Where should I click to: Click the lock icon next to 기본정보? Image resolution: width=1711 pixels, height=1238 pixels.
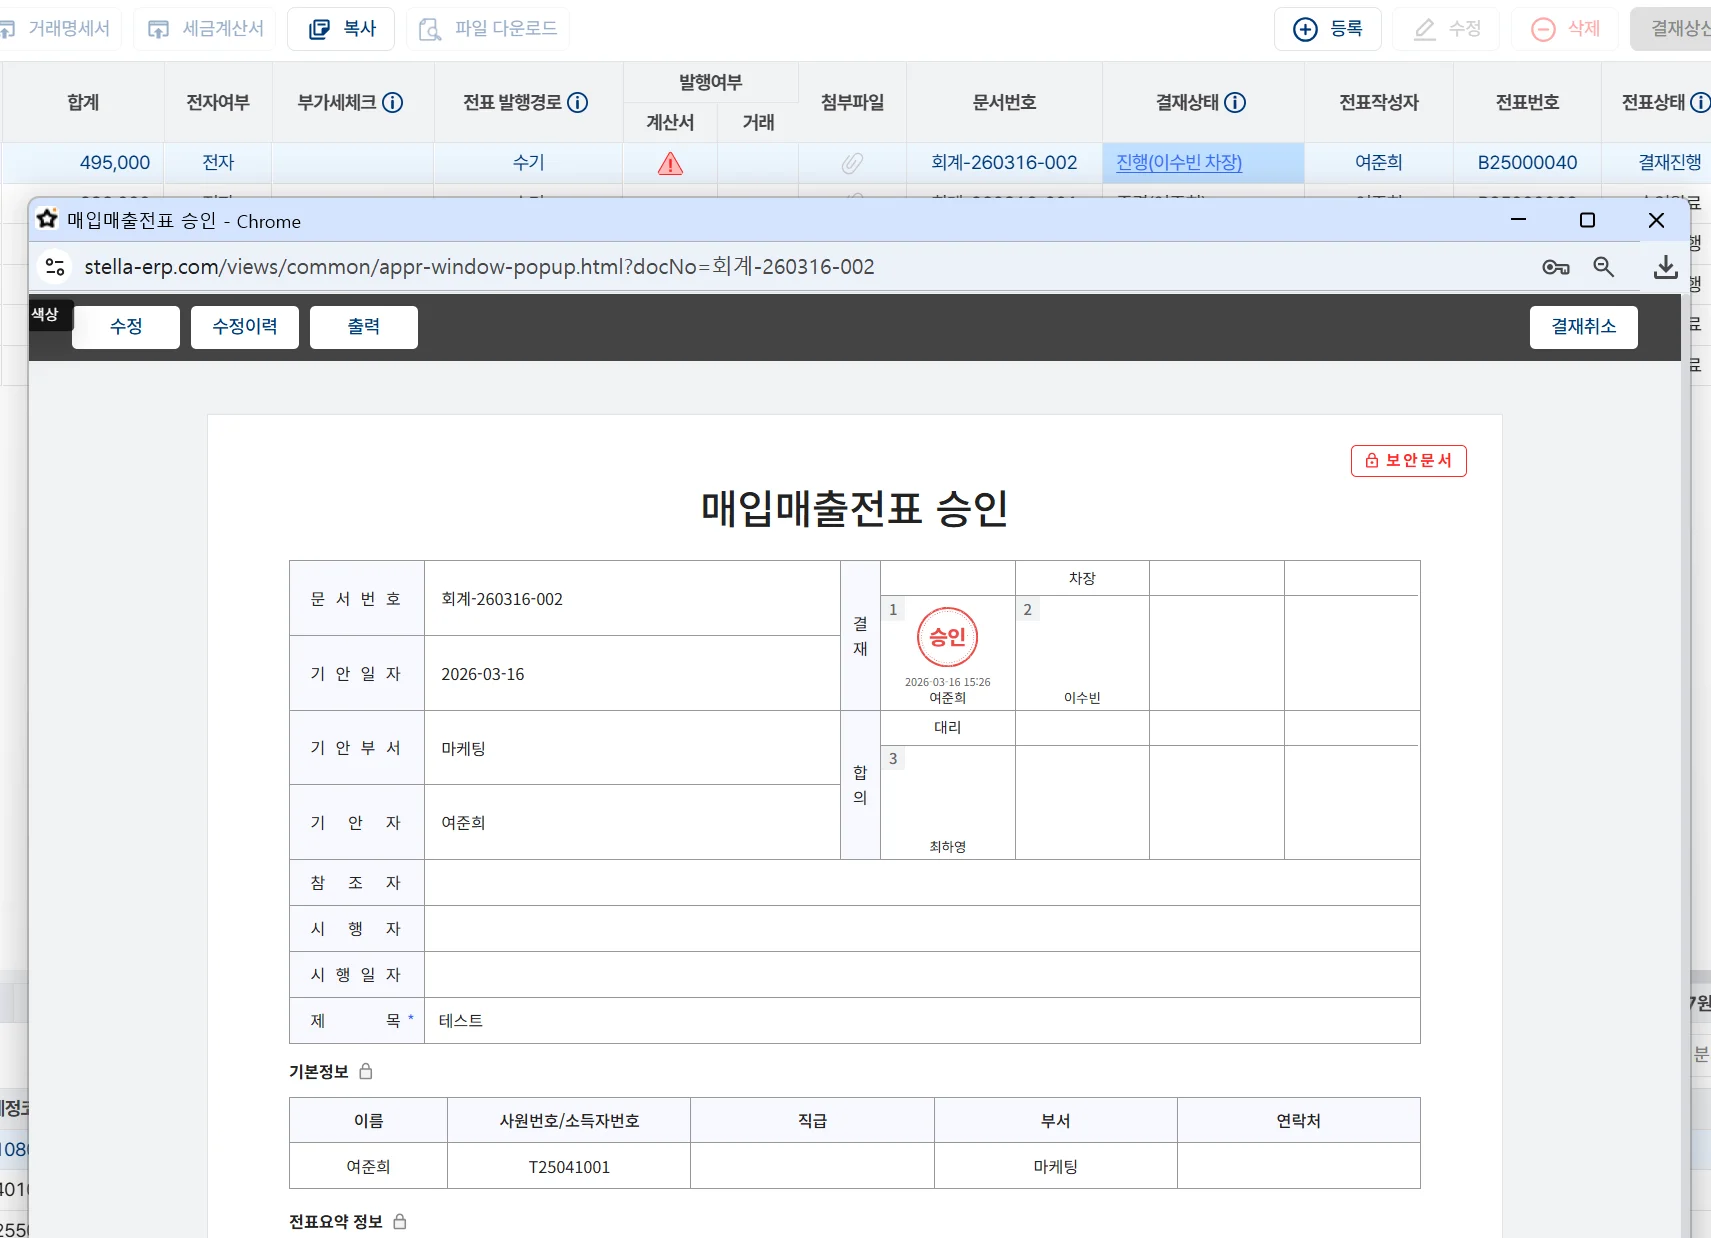click(366, 1071)
